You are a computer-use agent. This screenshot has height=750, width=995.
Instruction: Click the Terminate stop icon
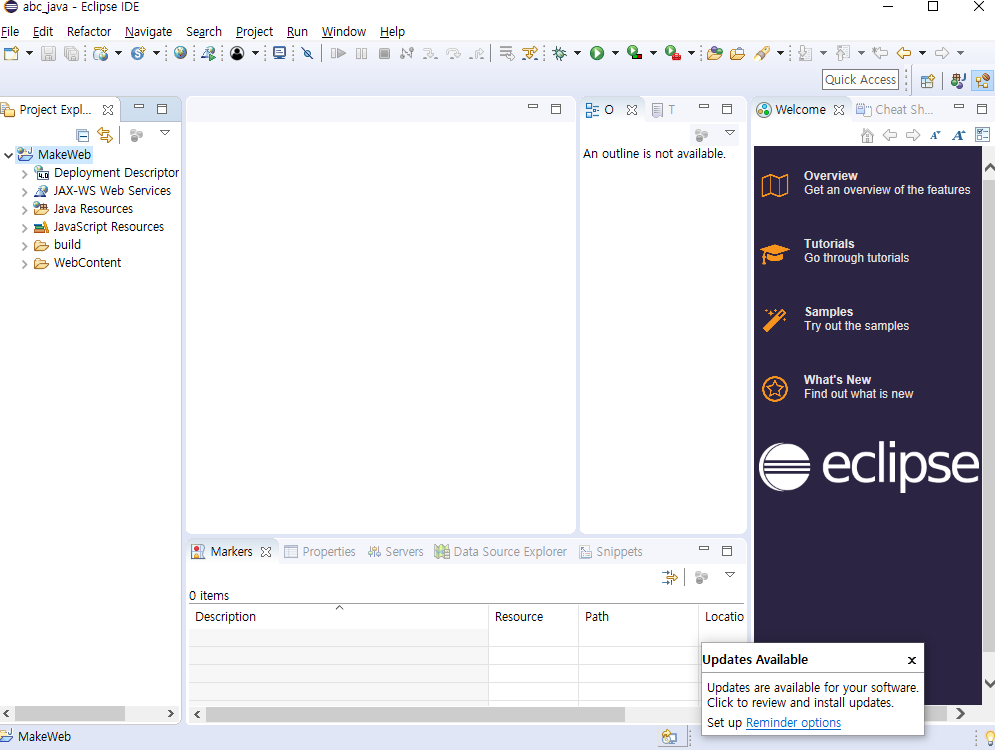pos(384,53)
